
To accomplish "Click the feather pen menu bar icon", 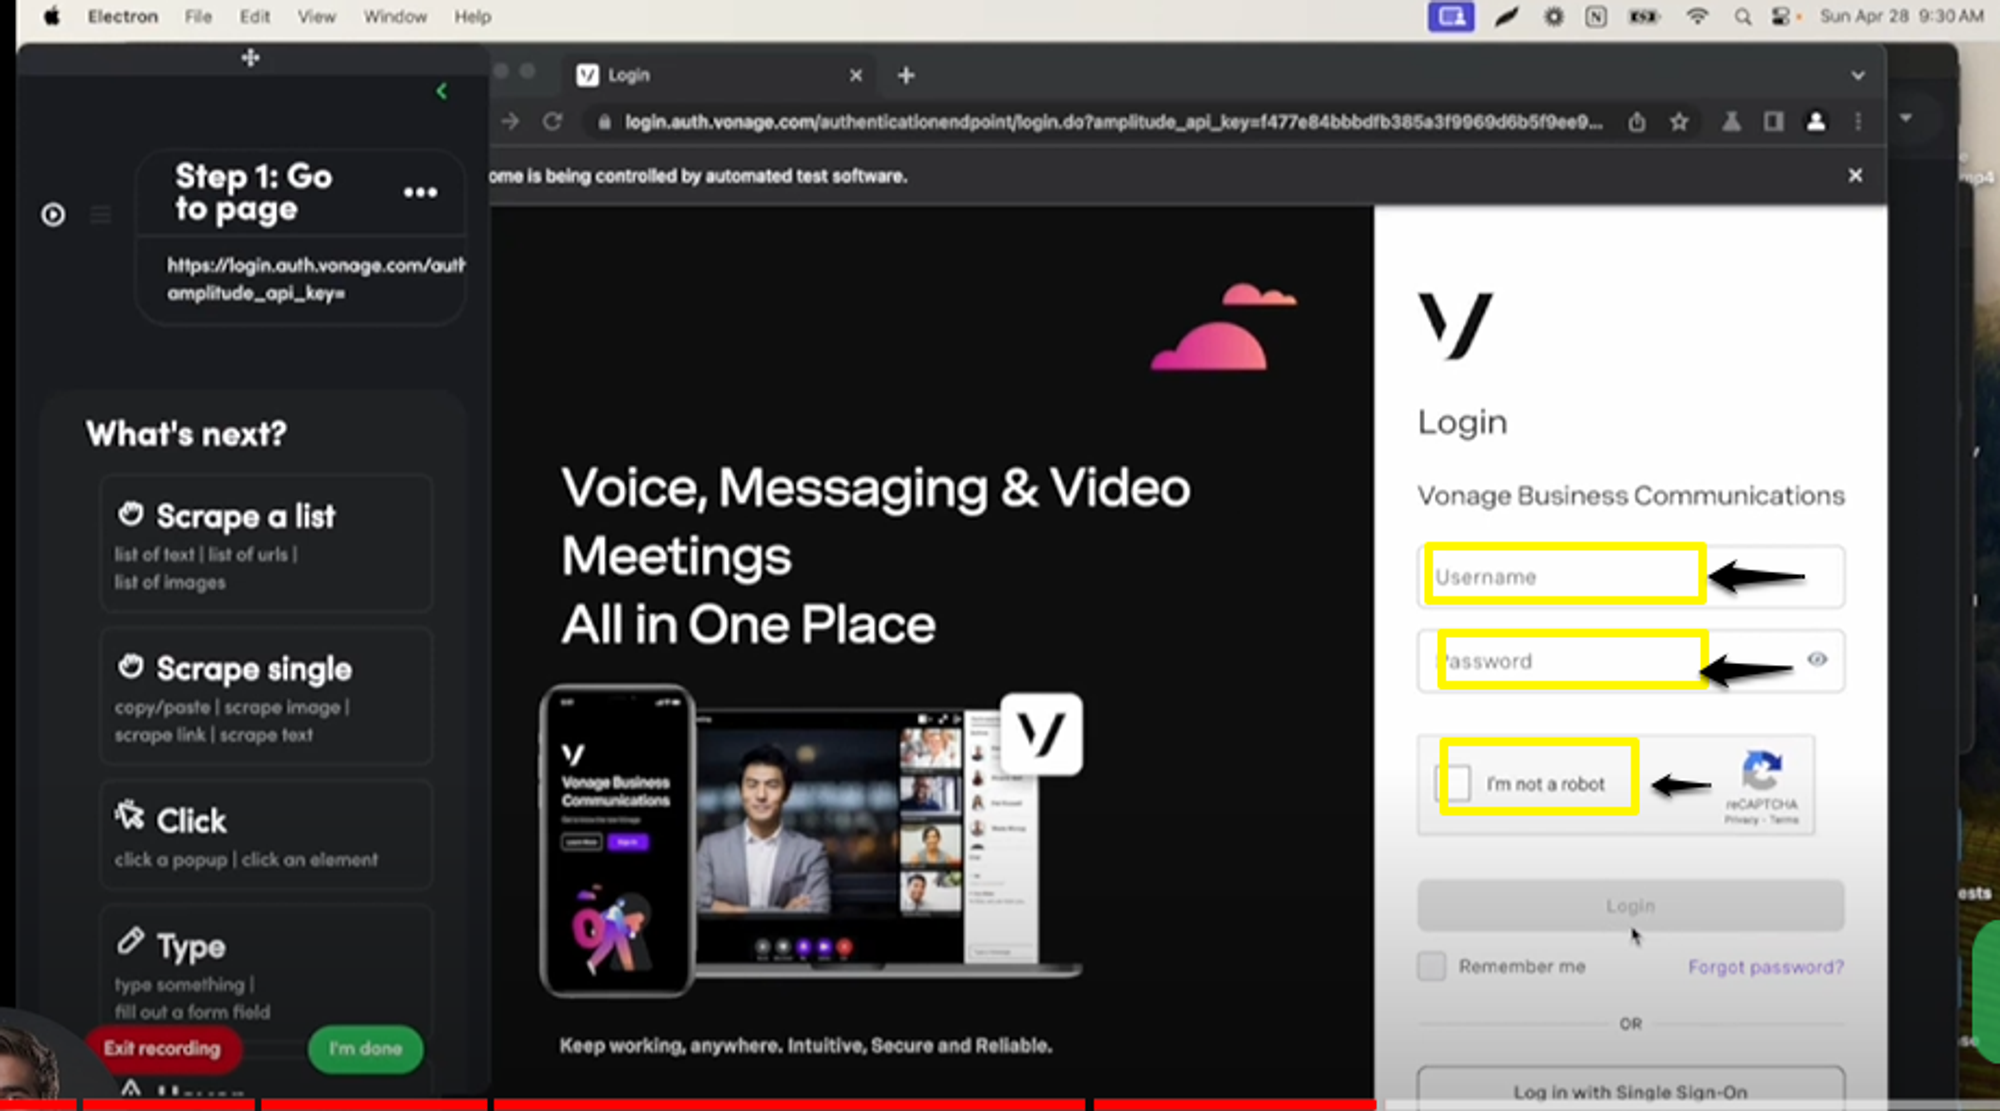I will point(1506,16).
